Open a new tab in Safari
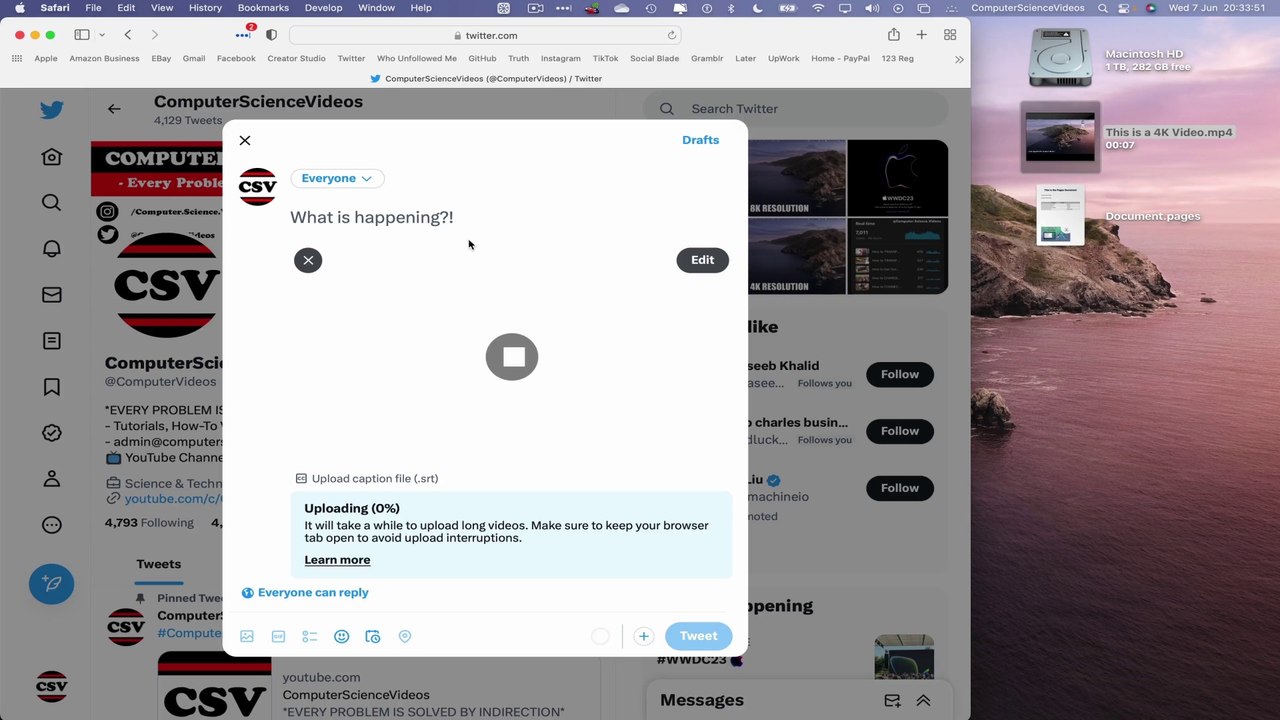Screen dimensions: 1280x720 point(921,35)
